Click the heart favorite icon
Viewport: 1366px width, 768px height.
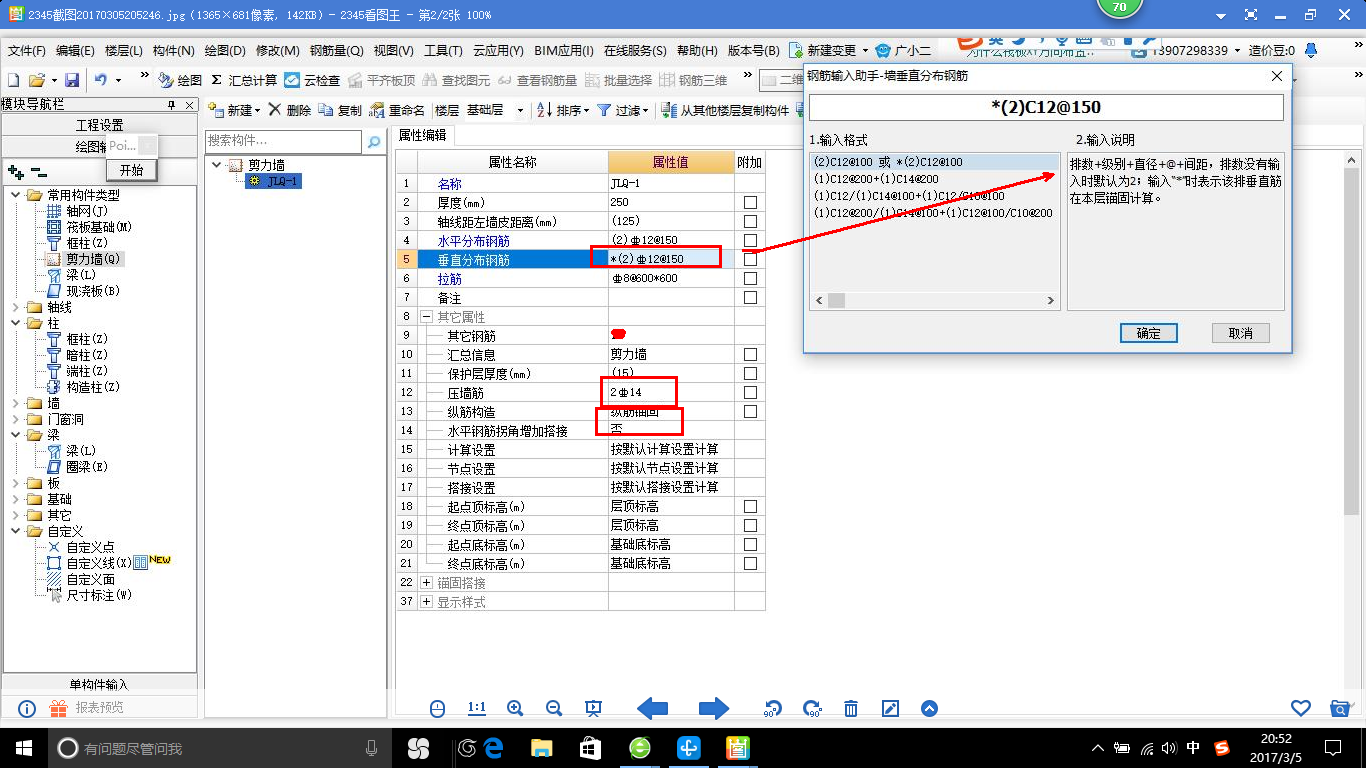(1300, 708)
